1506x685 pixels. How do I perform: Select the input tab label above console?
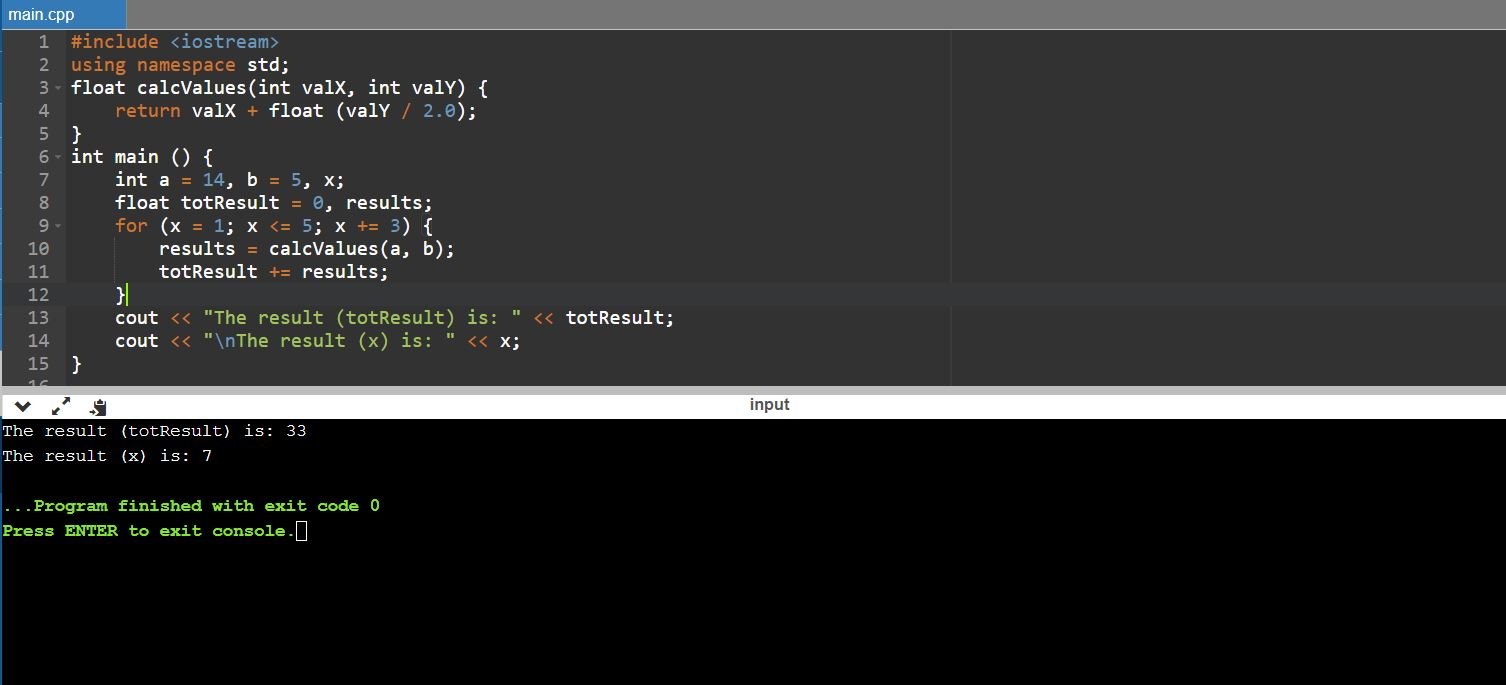point(769,404)
